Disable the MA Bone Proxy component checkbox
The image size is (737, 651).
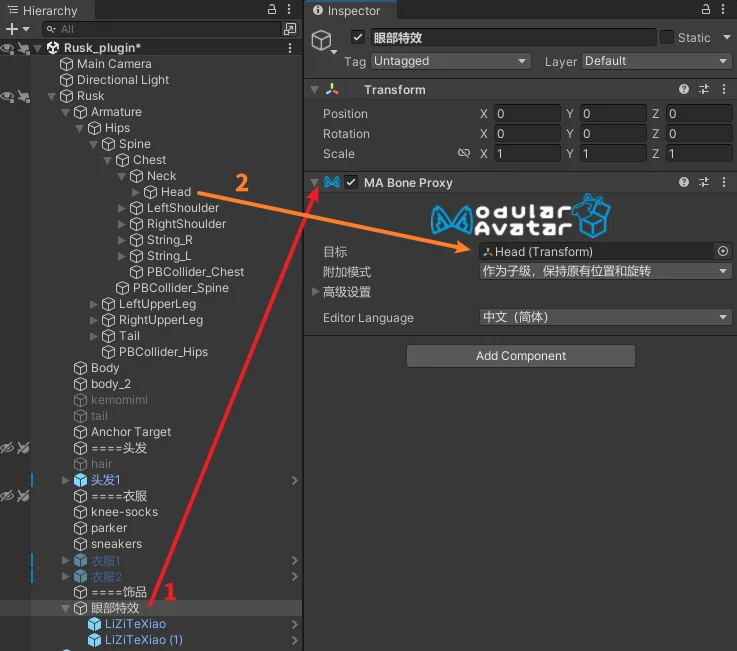(351, 183)
